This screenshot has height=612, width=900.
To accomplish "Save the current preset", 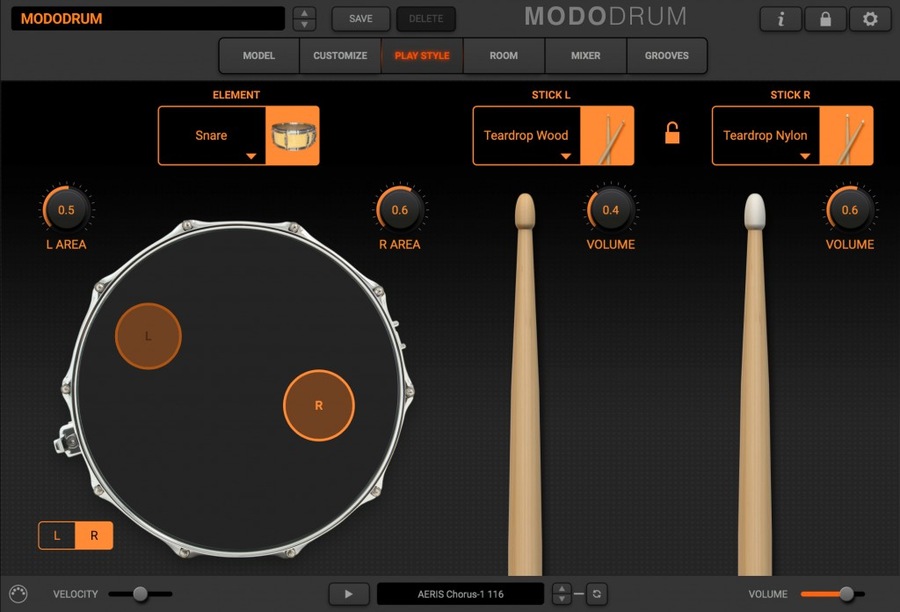I will point(360,18).
